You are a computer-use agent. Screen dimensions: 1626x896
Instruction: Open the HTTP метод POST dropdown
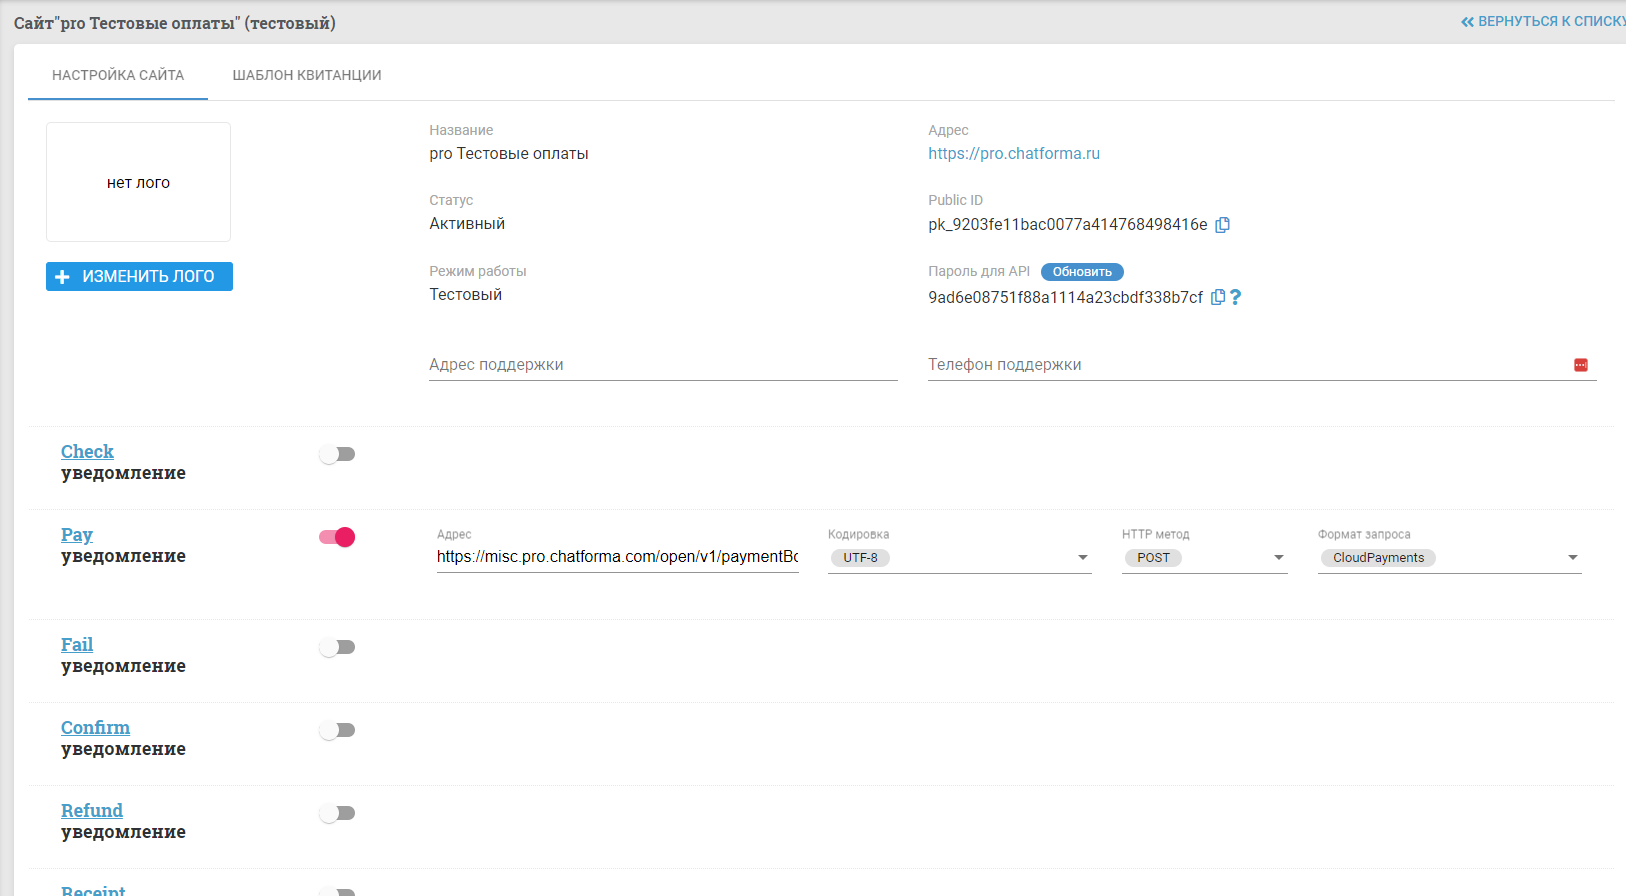[1204, 558]
